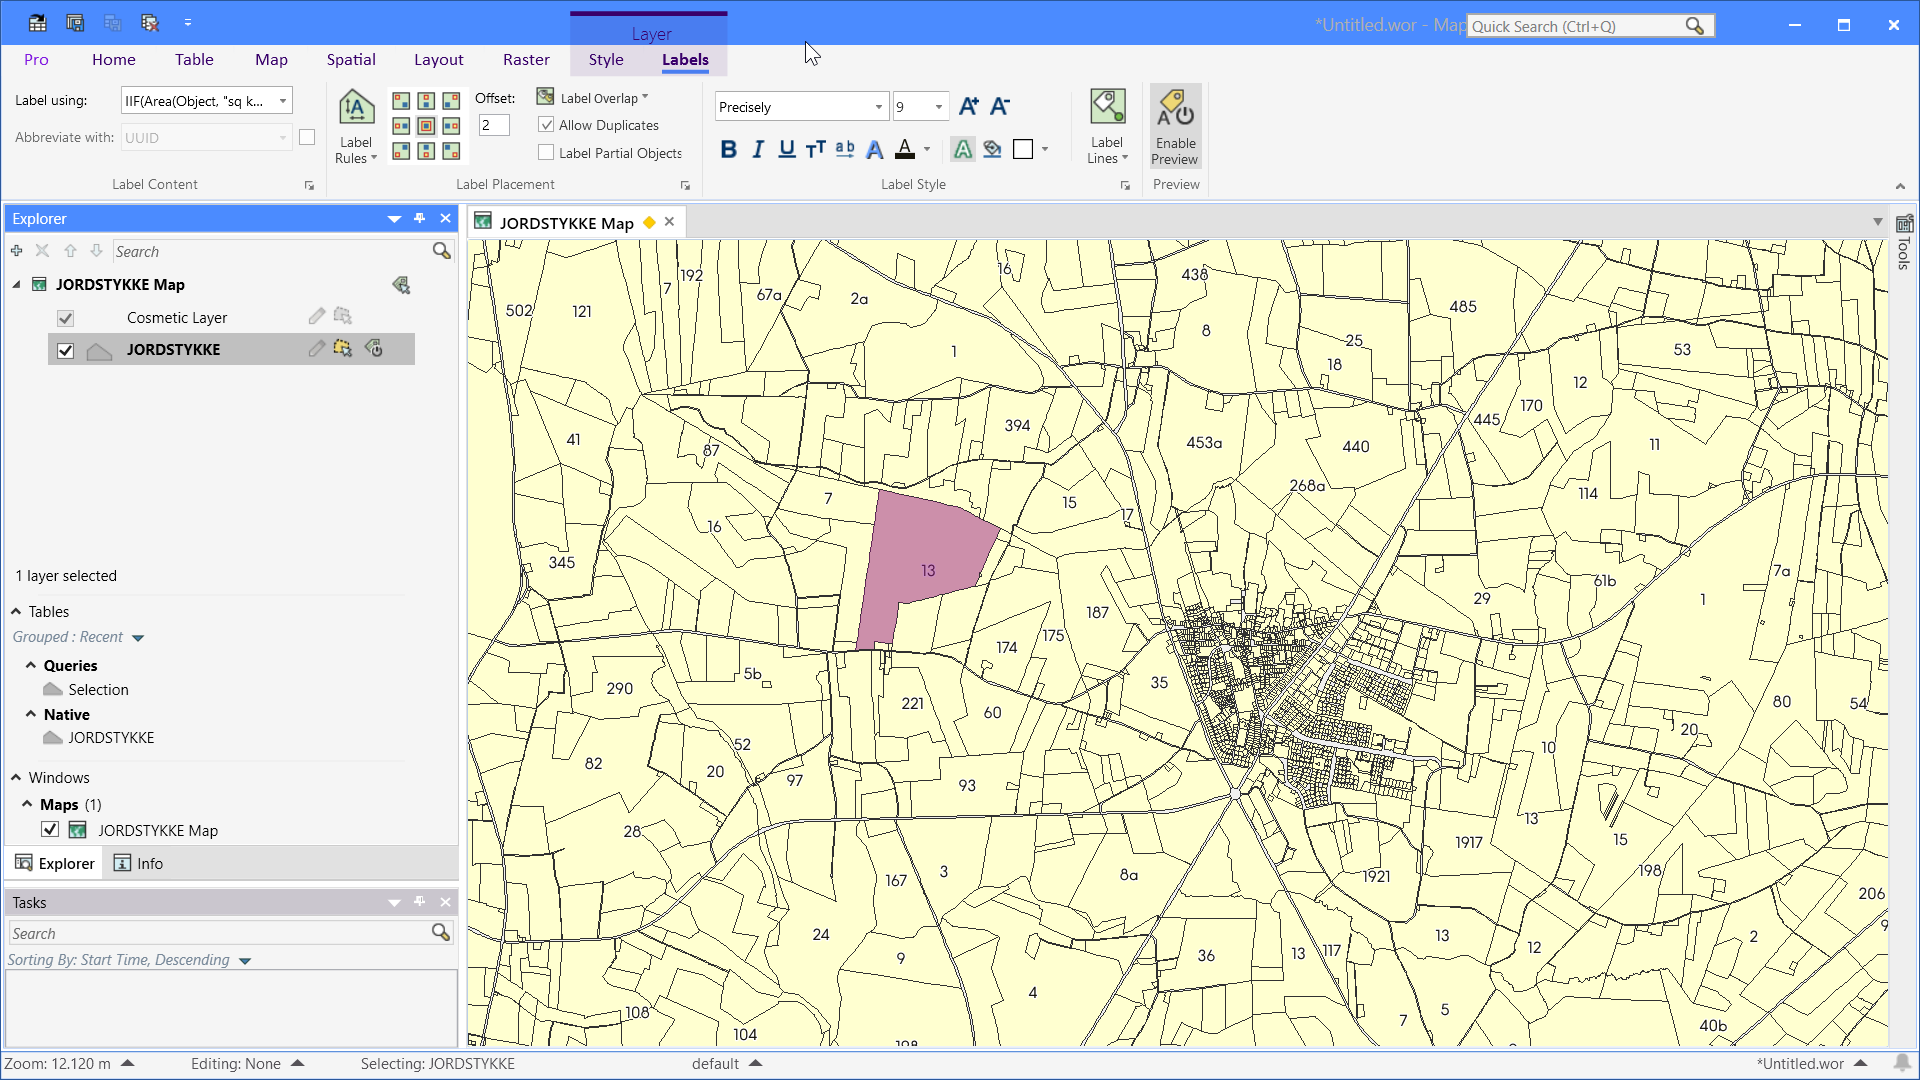The width and height of the screenshot is (1920, 1080).
Task: Toggle italic label text
Action: click(758, 150)
